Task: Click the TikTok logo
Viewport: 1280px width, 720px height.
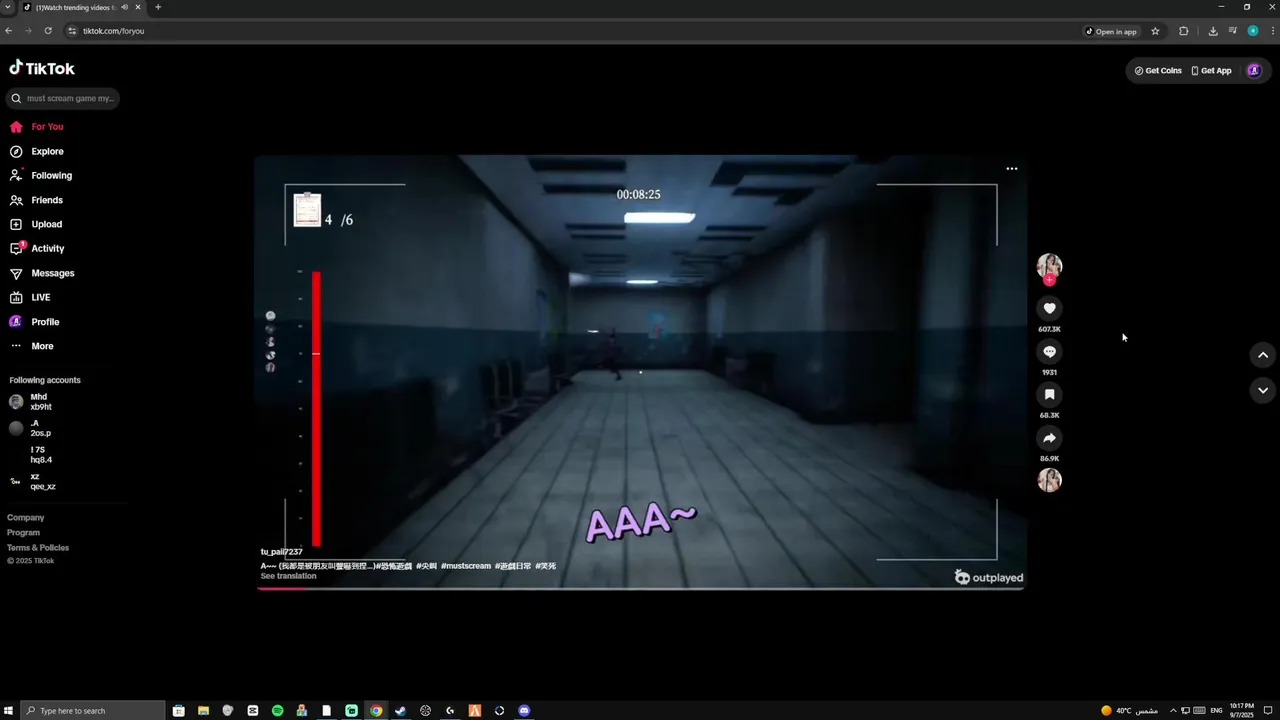Action: [42, 68]
